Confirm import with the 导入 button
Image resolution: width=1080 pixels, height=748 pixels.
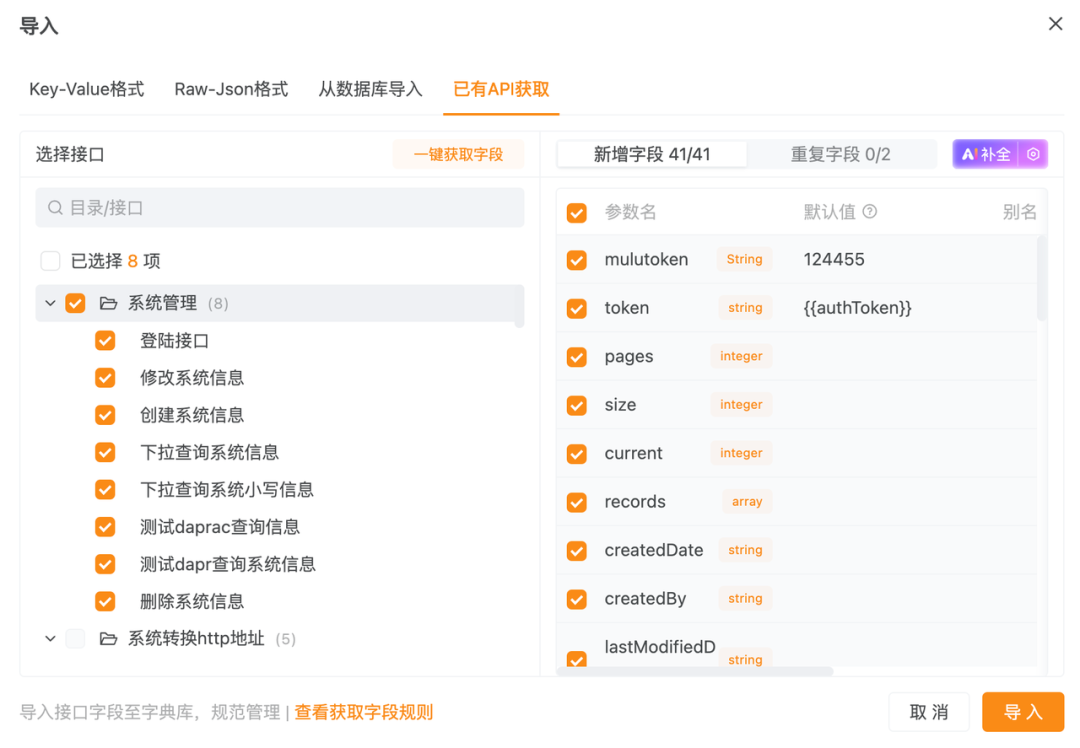click(1023, 711)
